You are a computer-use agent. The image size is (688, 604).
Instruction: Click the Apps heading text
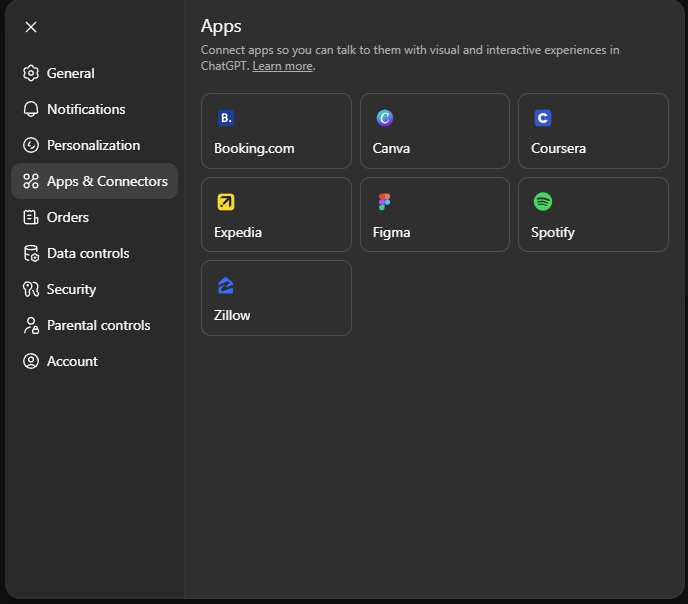click(221, 27)
